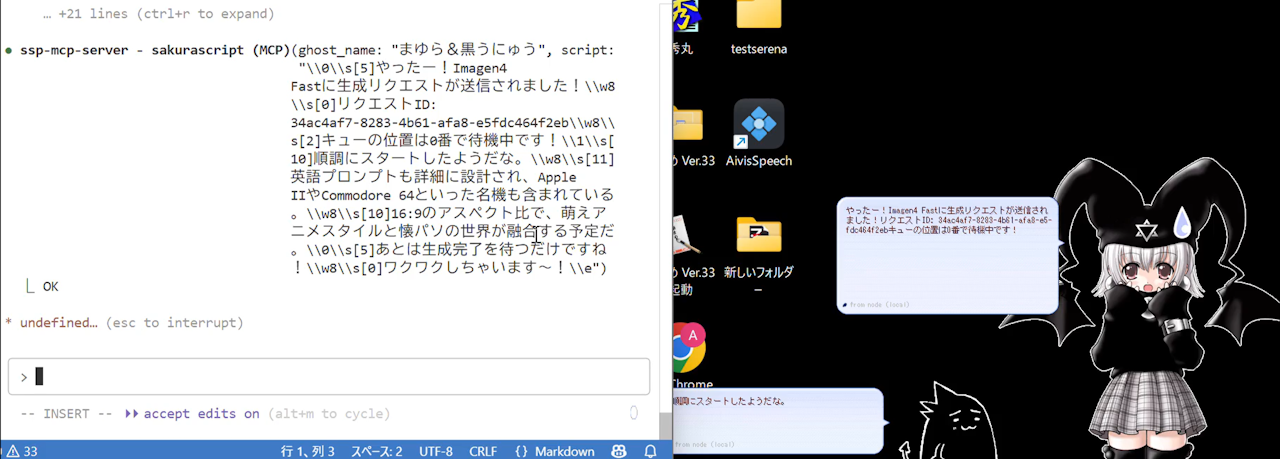The height and width of the screenshot is (459, 1280).
Task: Change end-of-line sequence CRLF
Action: pyautogui.click(x=483, y=451)
